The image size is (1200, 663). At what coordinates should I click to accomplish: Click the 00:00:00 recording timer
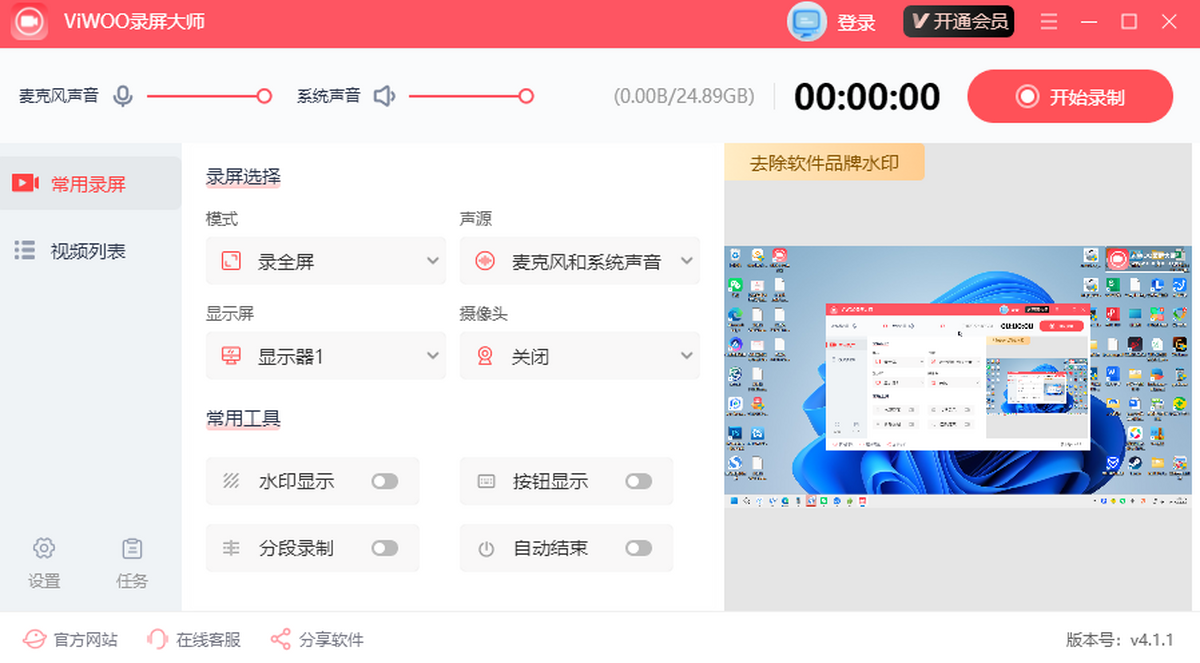[867, 97]
